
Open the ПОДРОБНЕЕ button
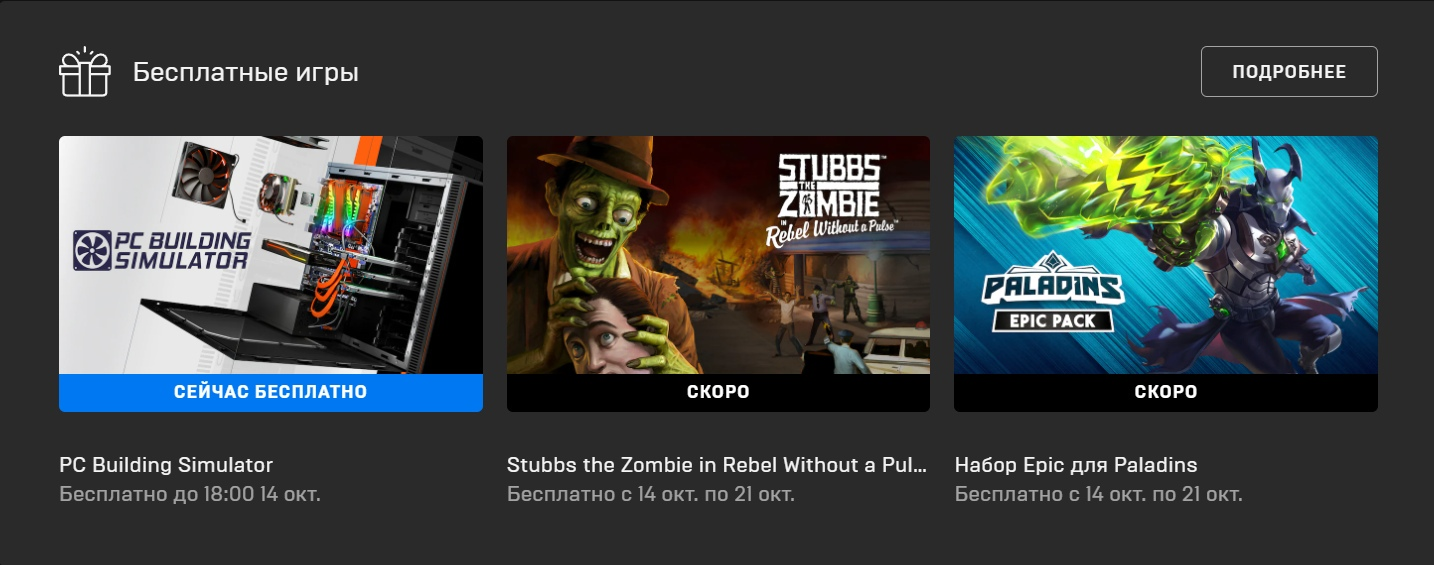tap(1289, 72)
